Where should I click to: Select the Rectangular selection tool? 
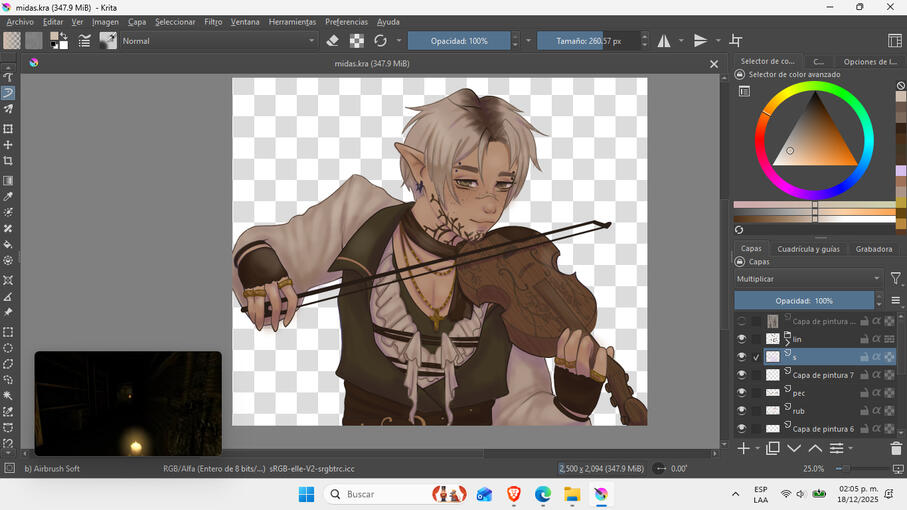click(8, 332)
